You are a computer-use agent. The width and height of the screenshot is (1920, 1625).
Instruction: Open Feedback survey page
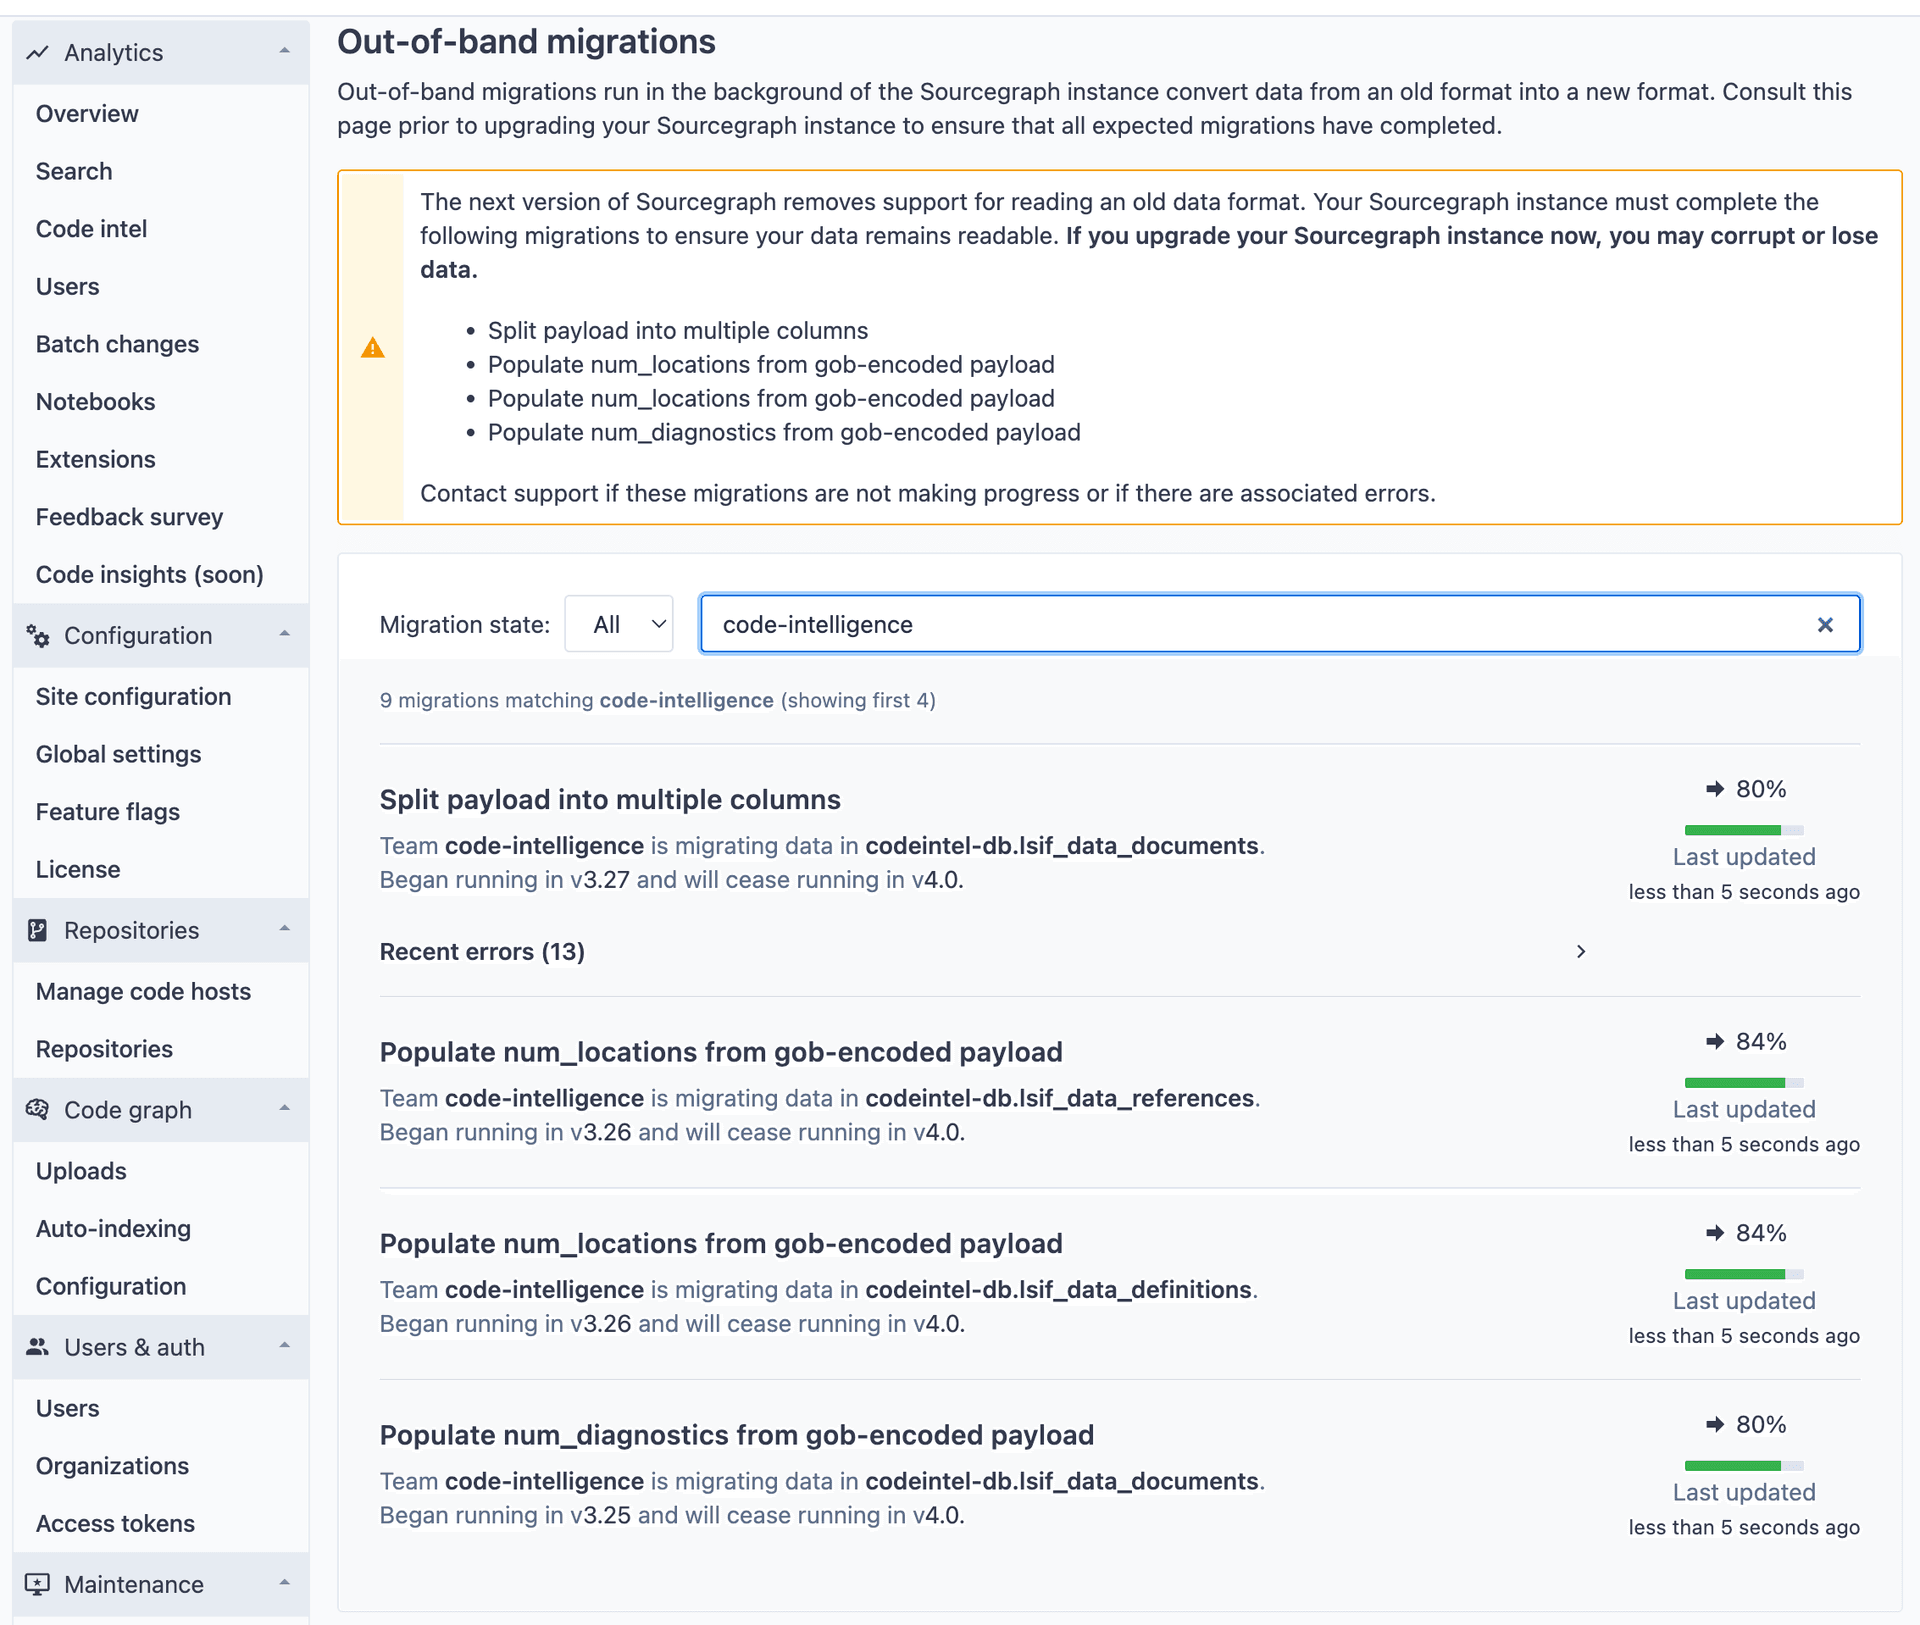click(x=129, y=517)
